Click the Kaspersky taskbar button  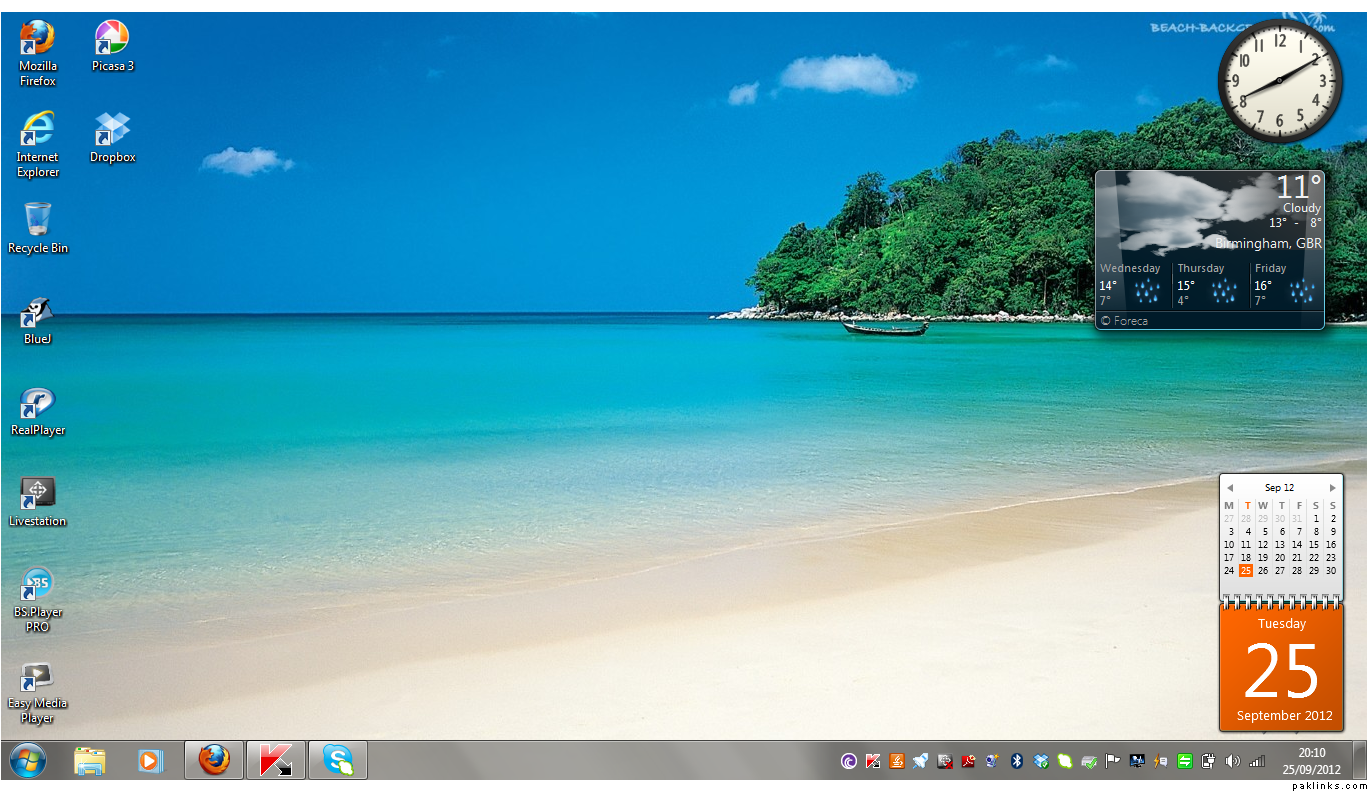click(x=275, y=761)
